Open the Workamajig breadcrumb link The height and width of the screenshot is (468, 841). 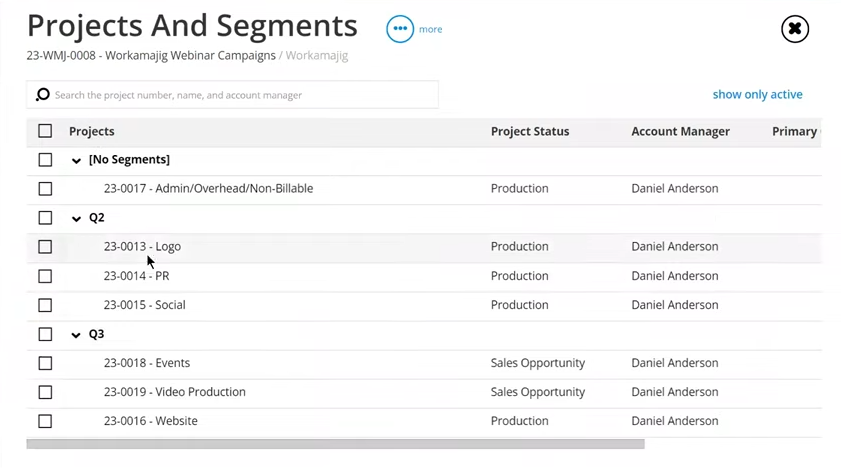316,55
